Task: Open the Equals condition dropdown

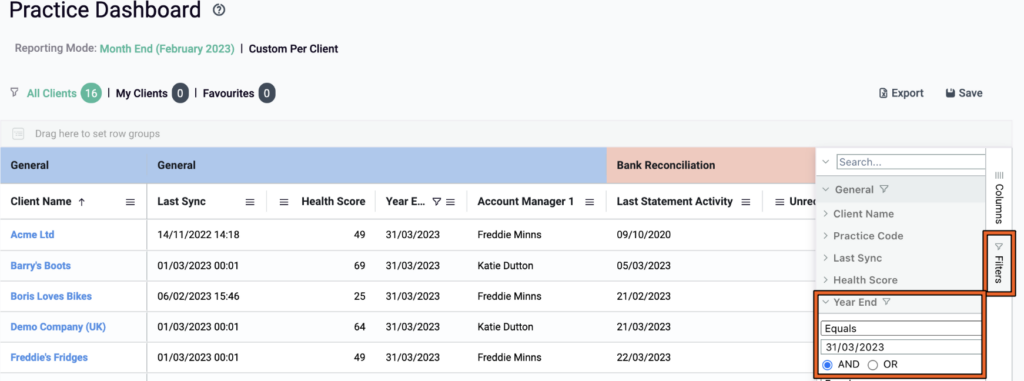Action: pyautogui.click(x=902, y=329)
